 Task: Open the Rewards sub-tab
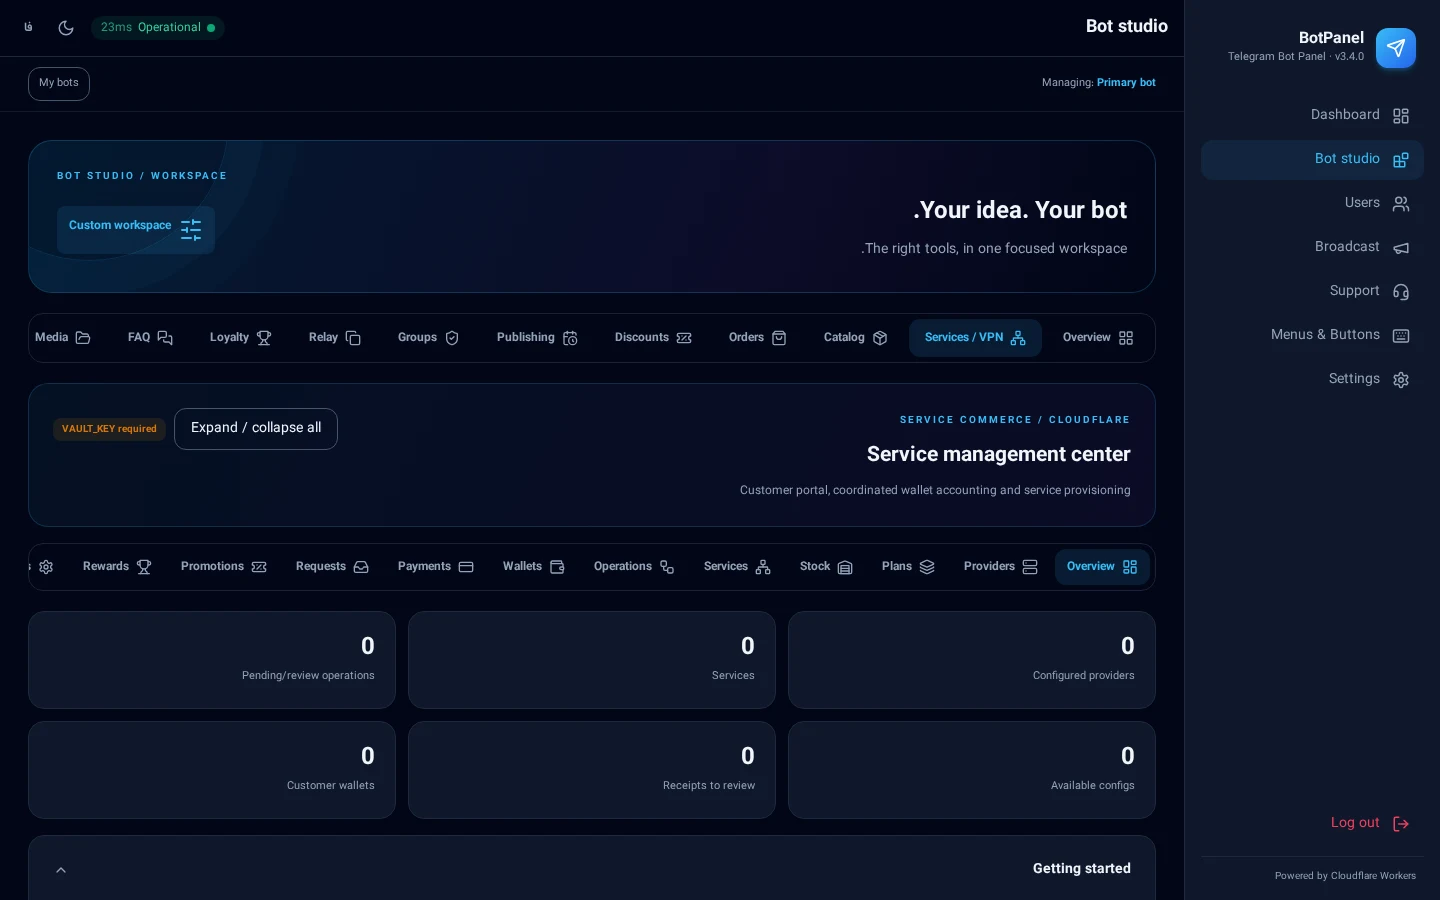click(x=117, y=567)
